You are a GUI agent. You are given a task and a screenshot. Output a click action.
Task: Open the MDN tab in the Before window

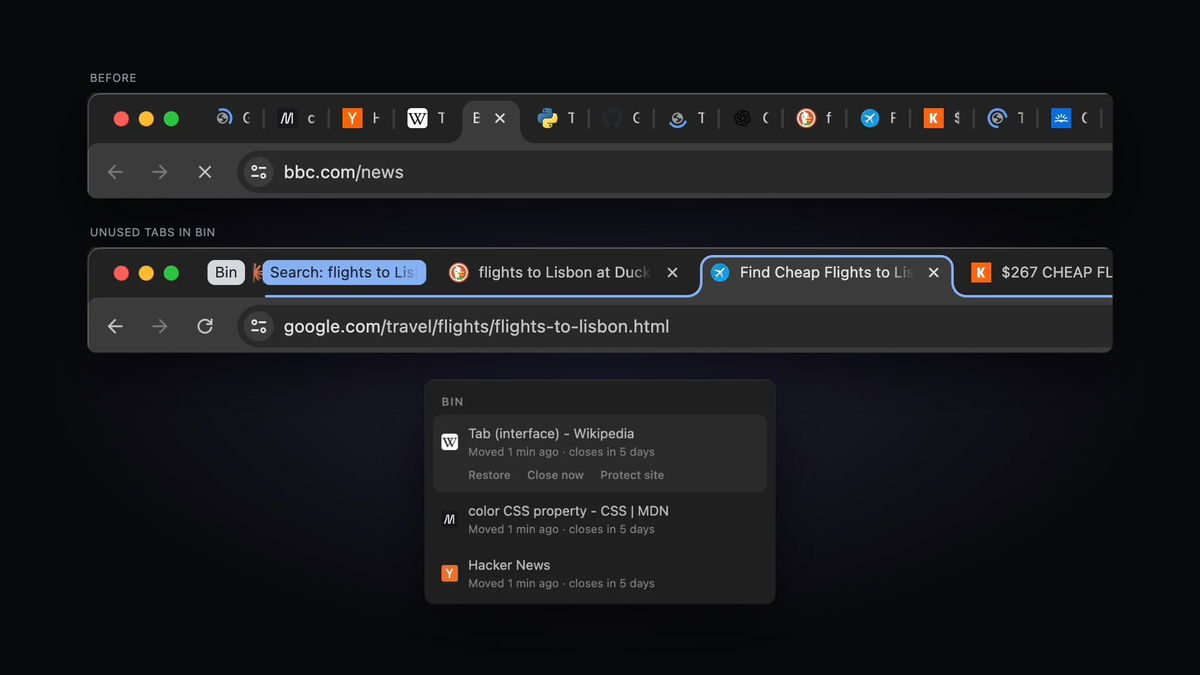click(x=296, y=118)
